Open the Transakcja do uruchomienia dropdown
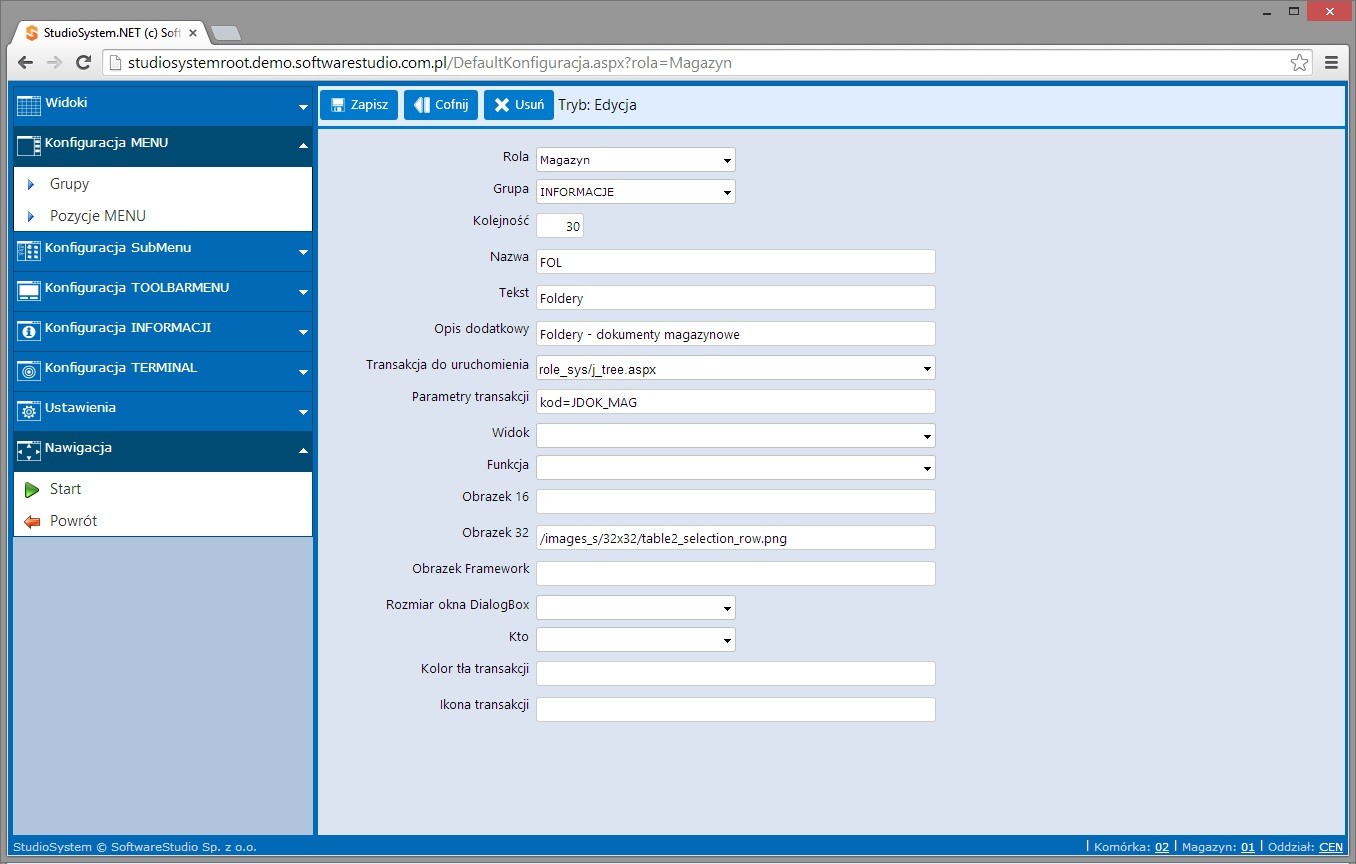 click(x=736, y=368)
